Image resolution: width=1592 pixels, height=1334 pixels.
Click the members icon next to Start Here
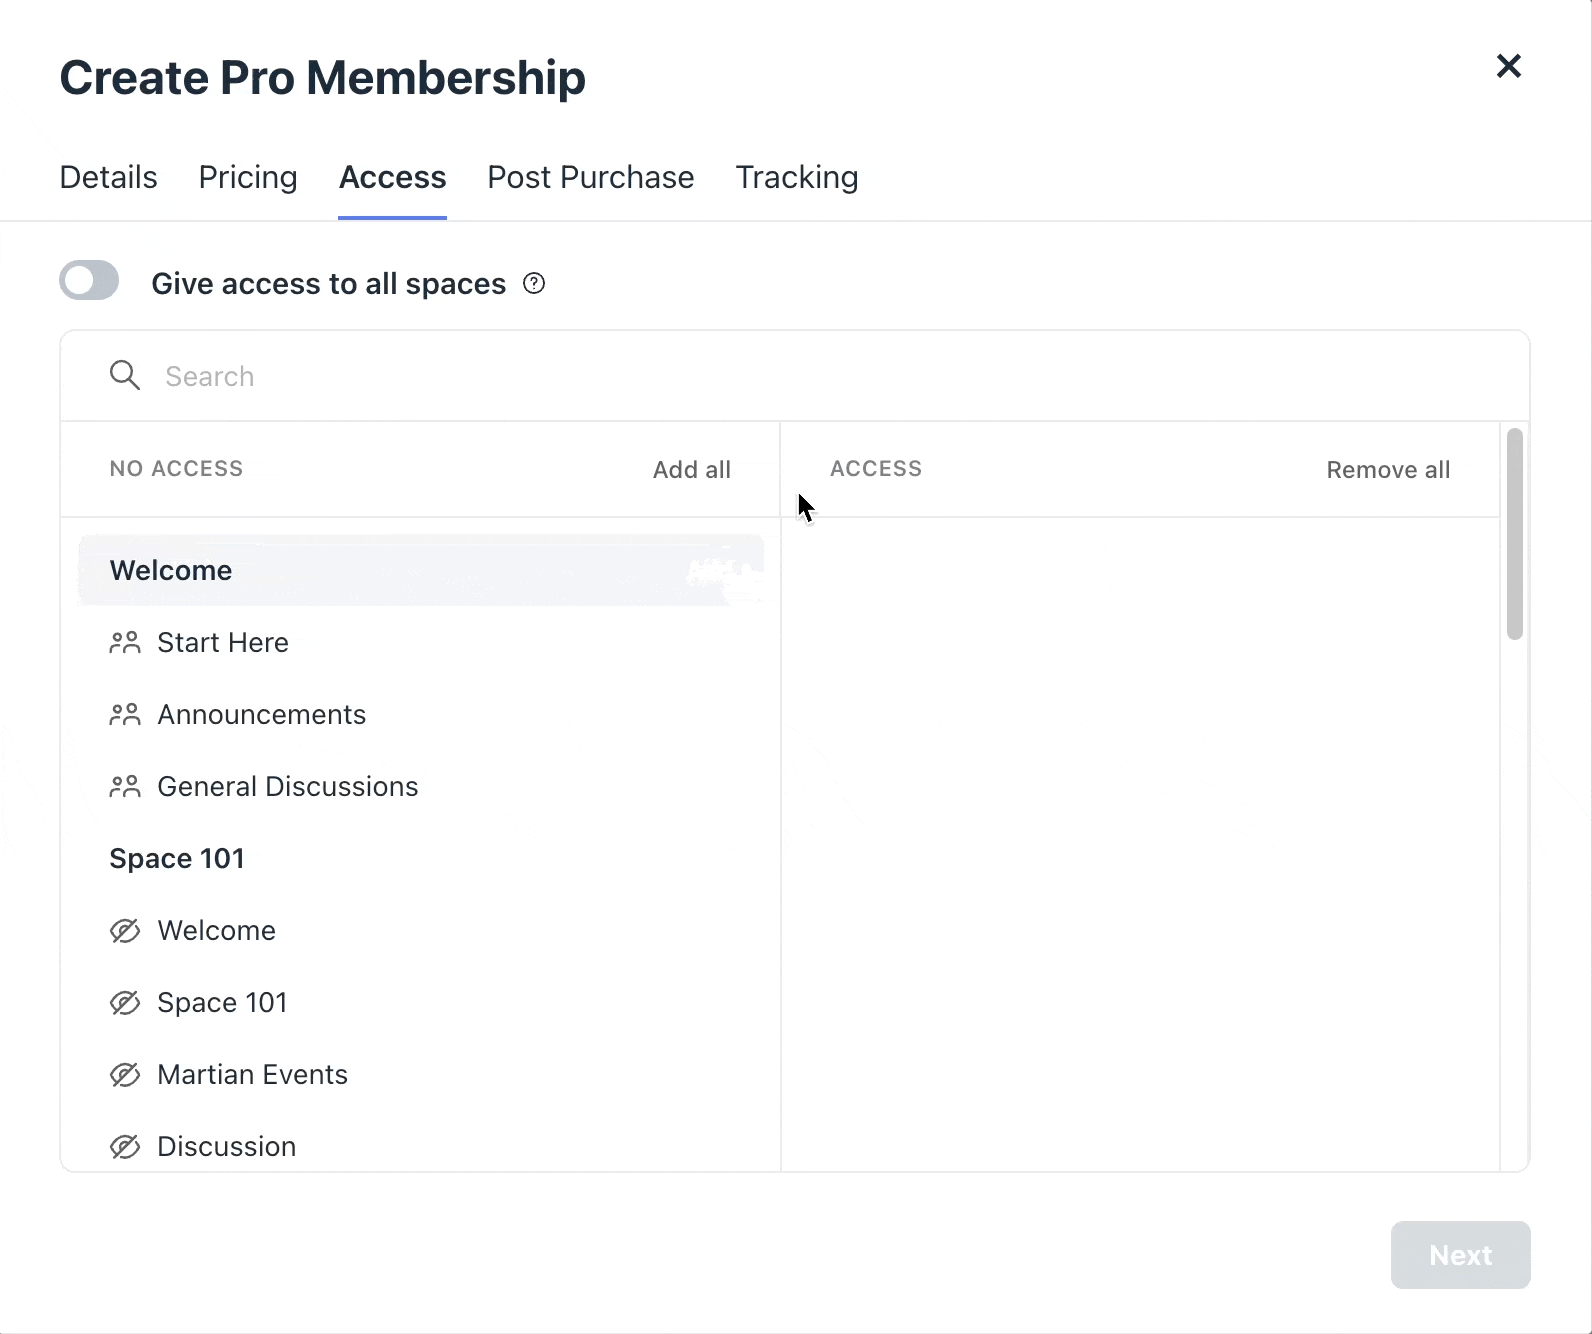tap(125, 643)
